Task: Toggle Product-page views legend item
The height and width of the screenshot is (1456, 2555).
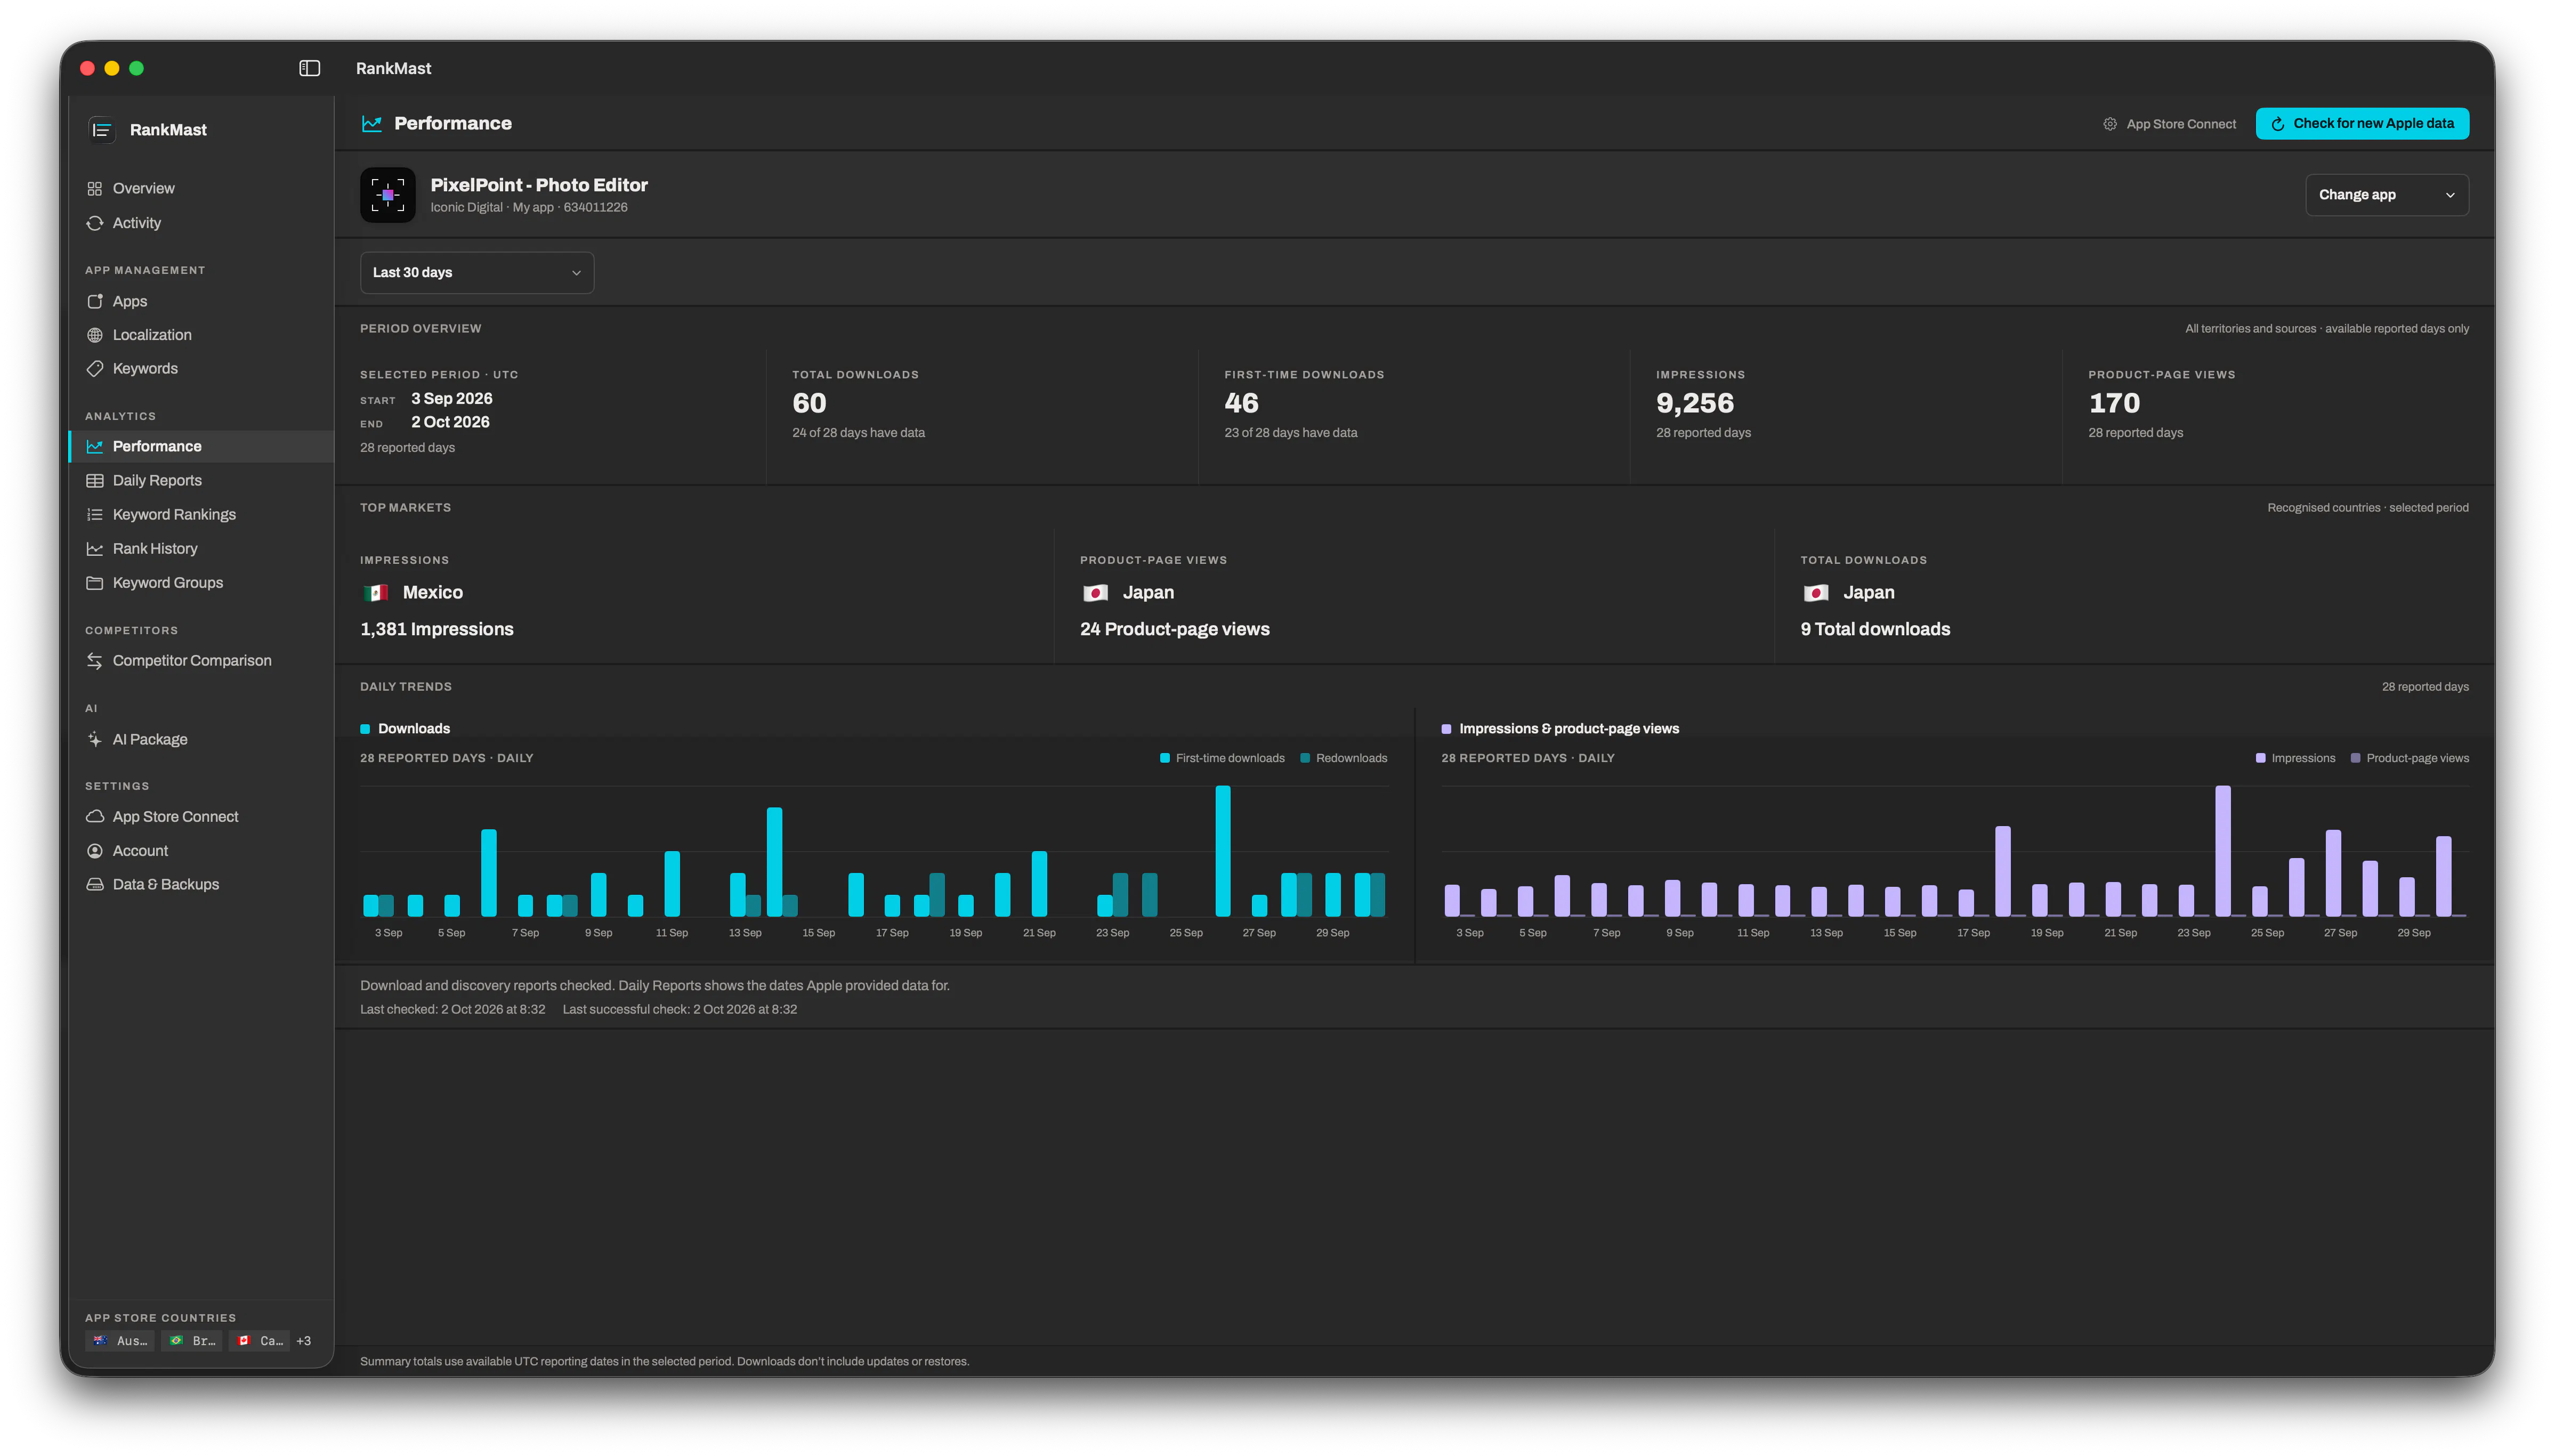Action: (2409, 758)
